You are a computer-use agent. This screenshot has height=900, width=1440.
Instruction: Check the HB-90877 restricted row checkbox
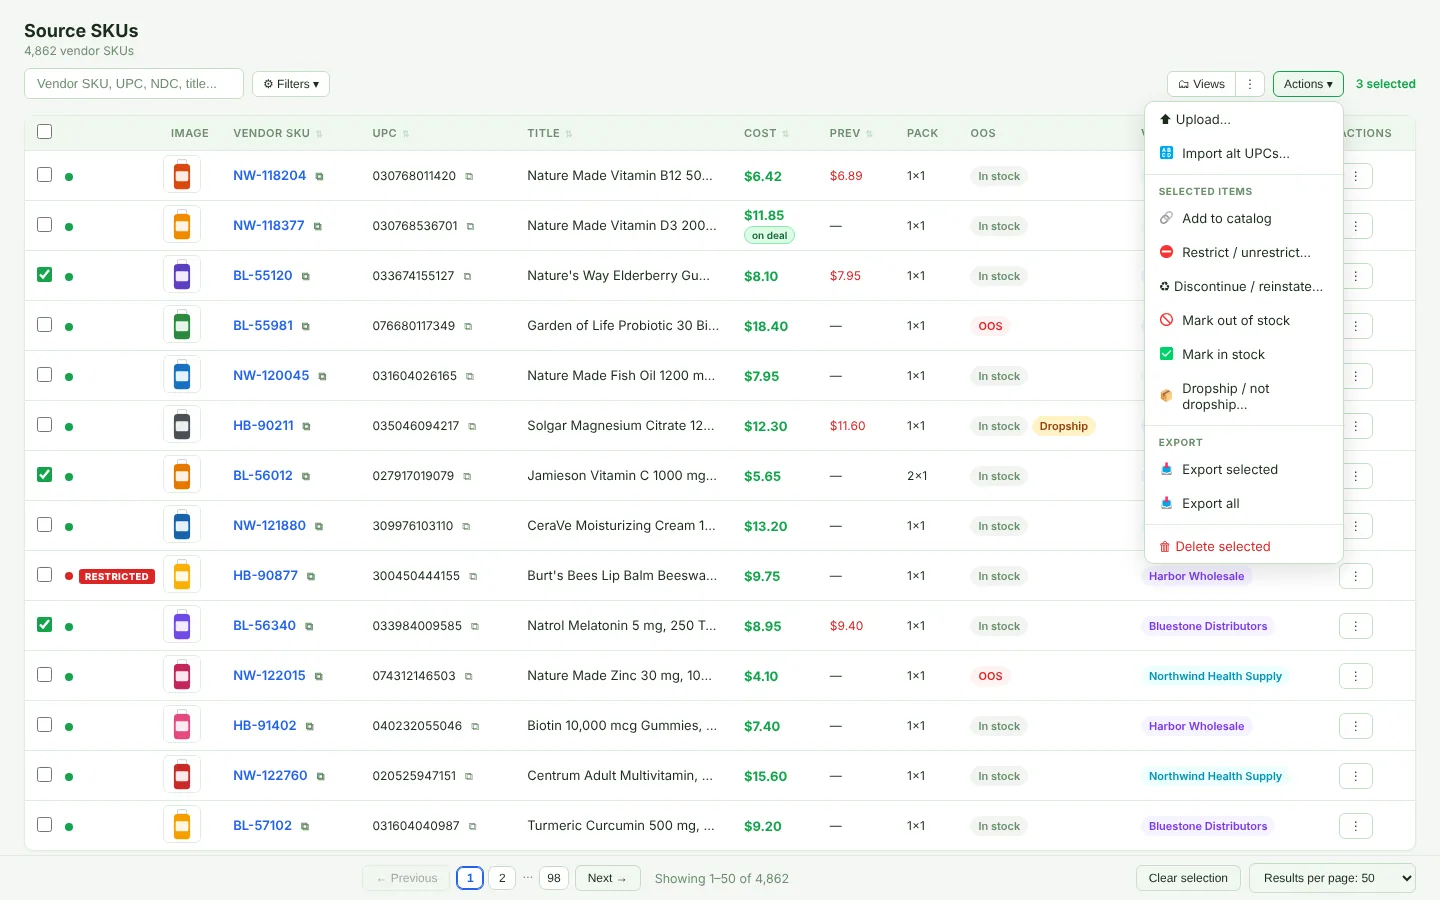coord(44,575)
